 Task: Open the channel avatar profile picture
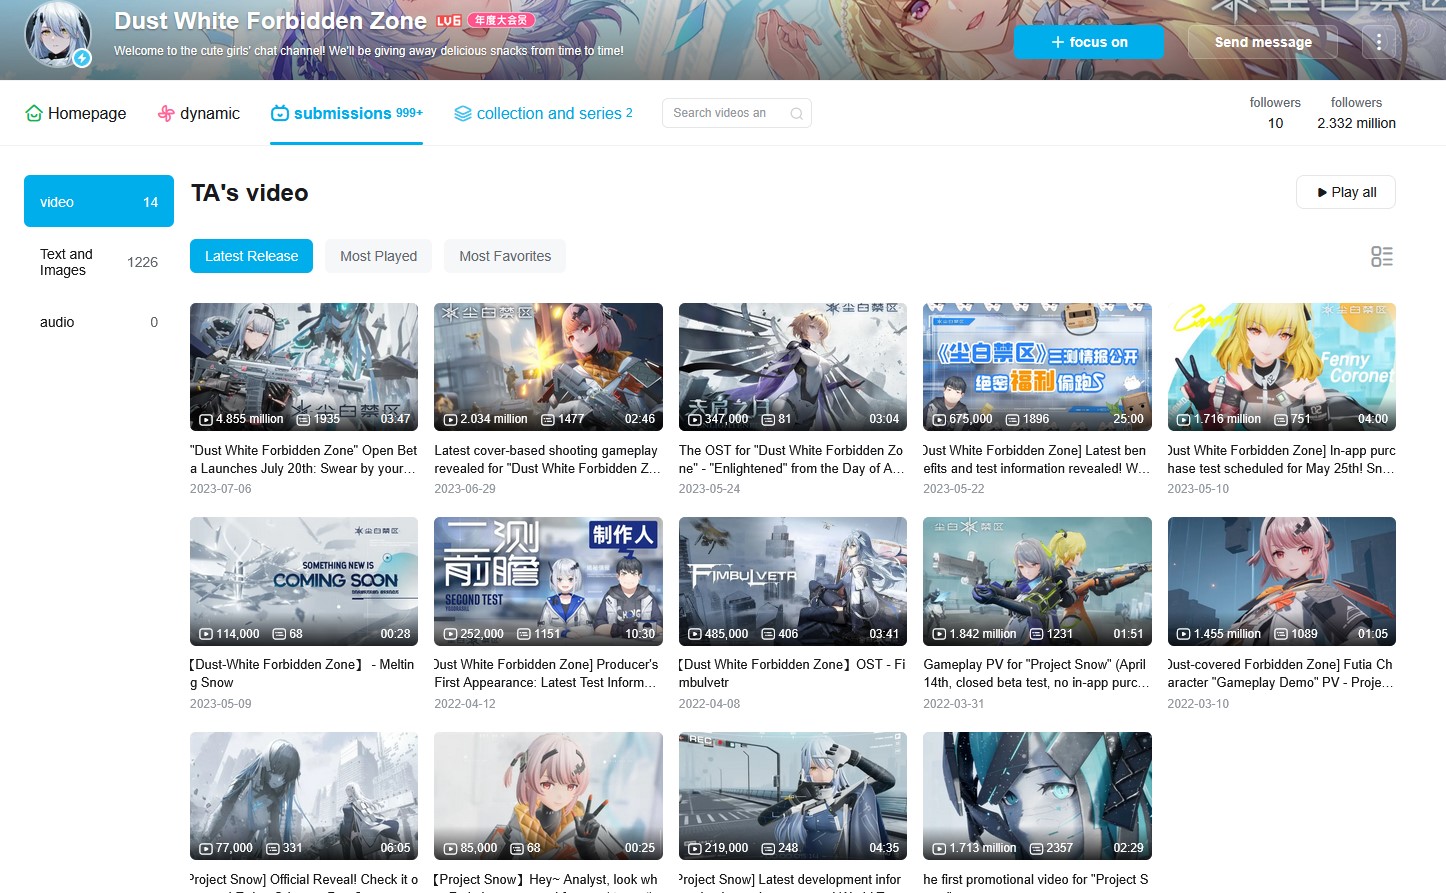58,33
